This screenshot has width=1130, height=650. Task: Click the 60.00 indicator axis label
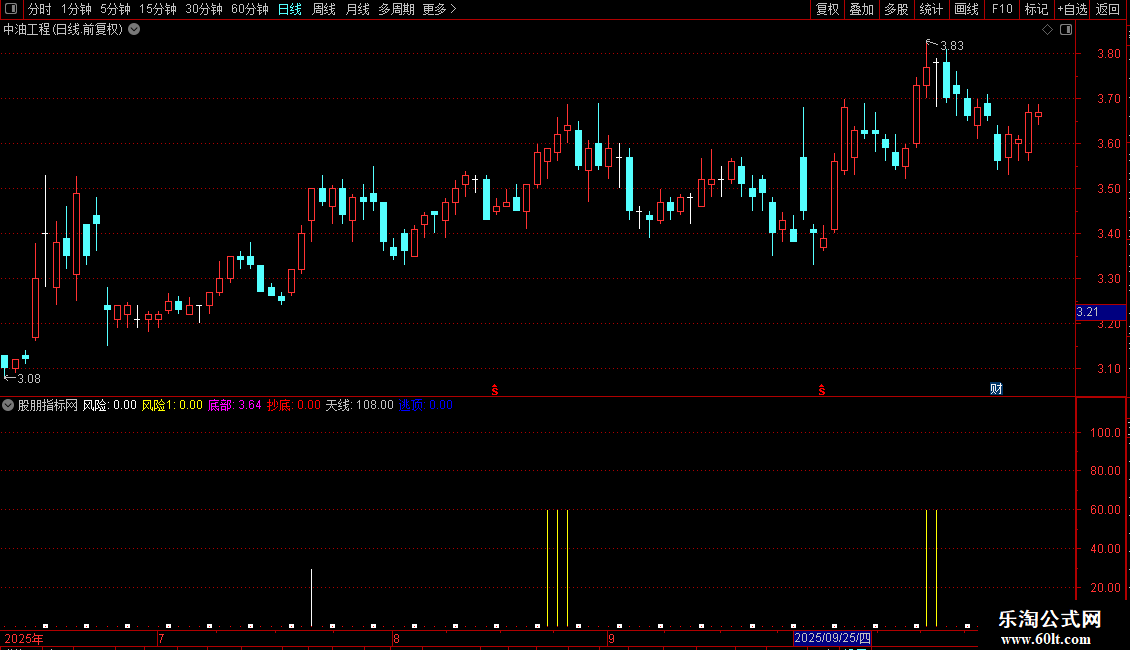[x=1105, y=509]
